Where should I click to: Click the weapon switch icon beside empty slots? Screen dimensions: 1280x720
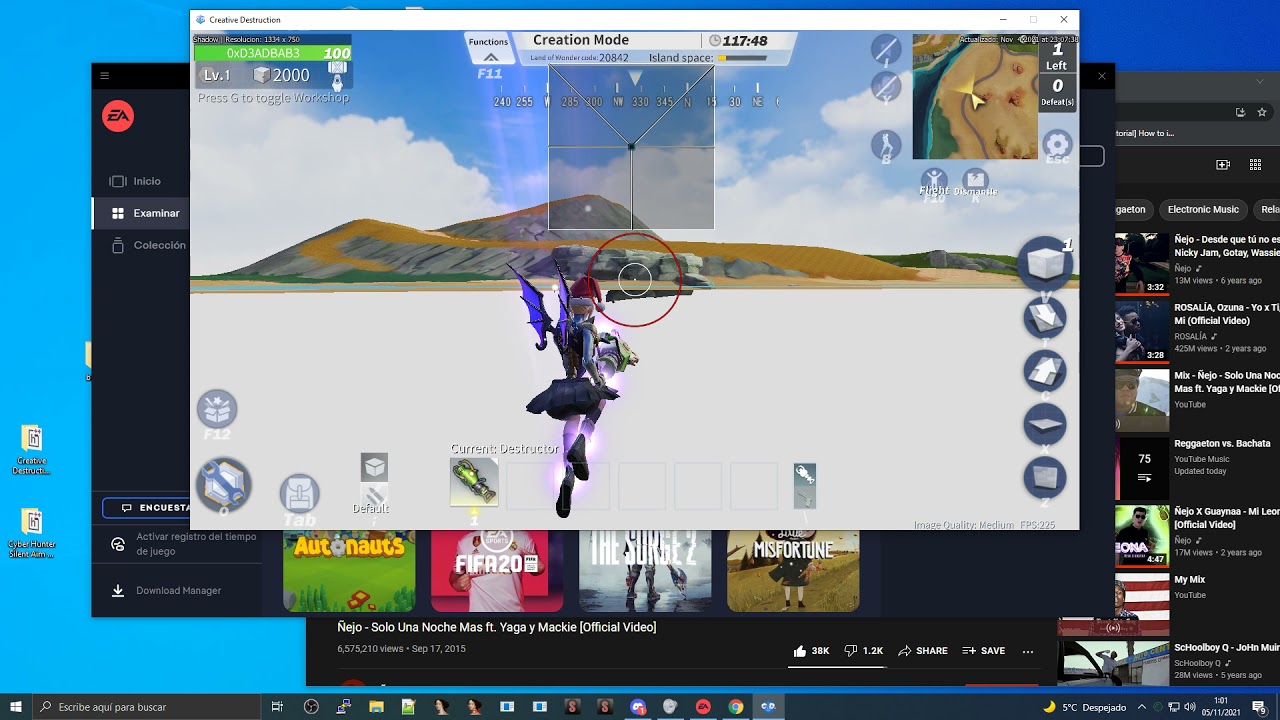point(805,485)
